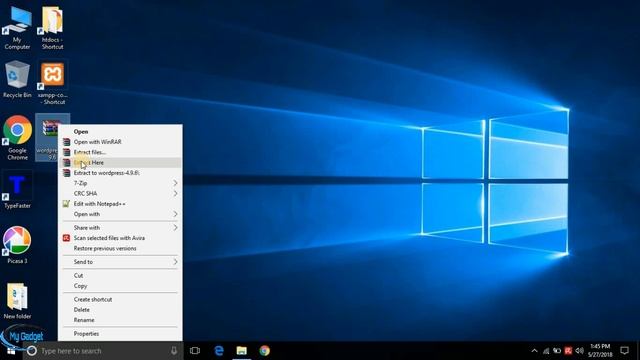Choose Edit with Notepad++
Viewport: 640px width, 360px height.
(x=120, y=203)
